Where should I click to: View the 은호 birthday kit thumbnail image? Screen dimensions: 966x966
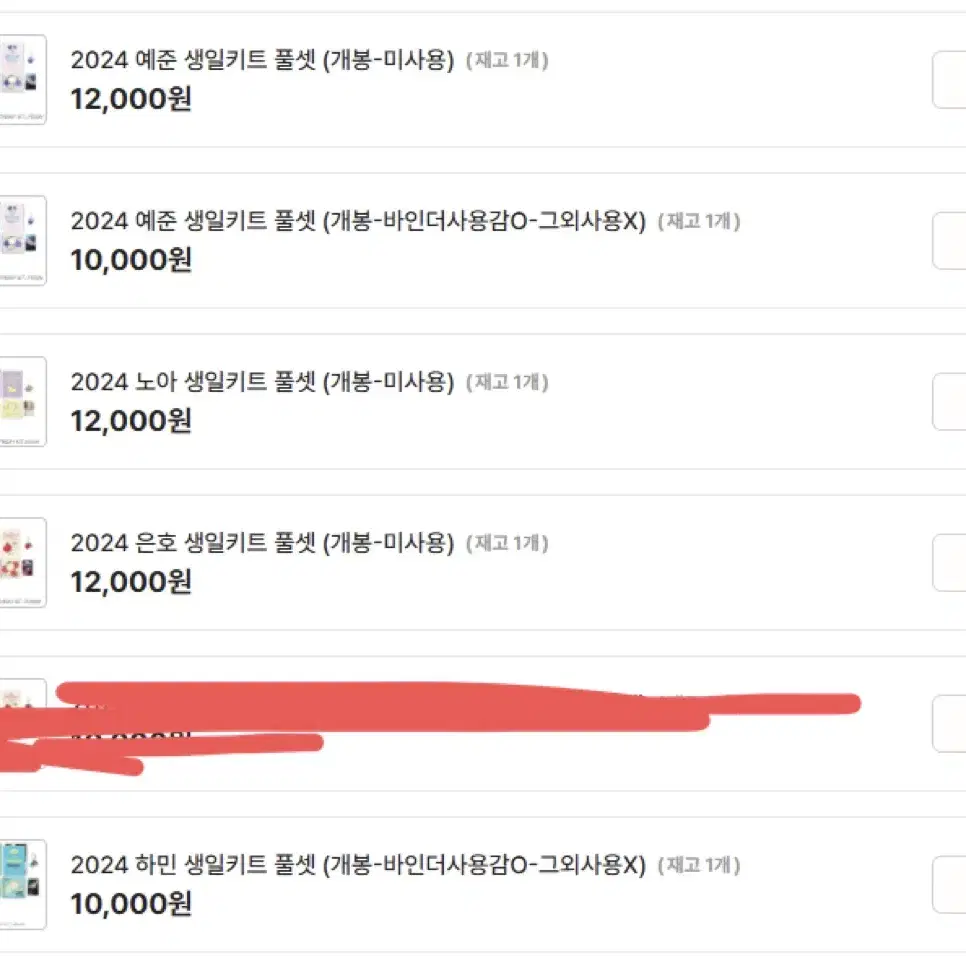[x=18, y=563]
